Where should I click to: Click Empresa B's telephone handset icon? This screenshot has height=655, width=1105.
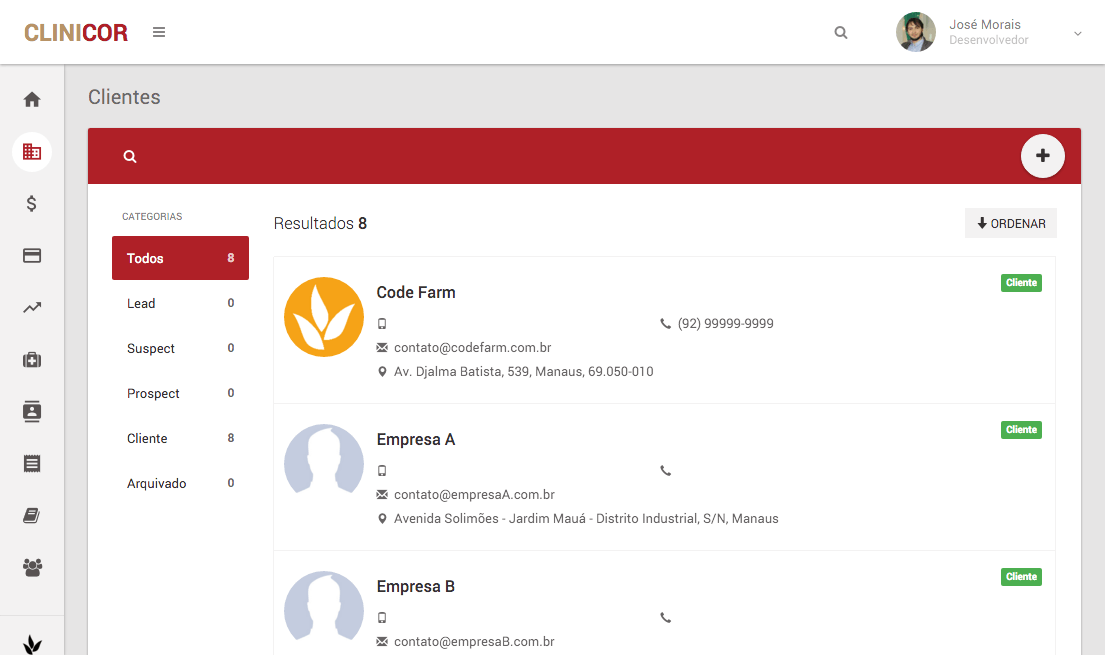click(665, 618)
